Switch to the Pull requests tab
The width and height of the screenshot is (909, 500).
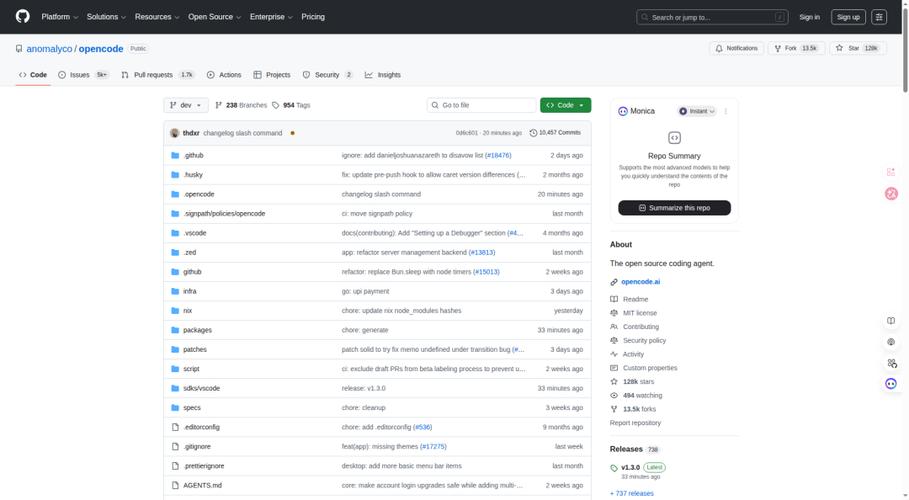coord(158,75)
